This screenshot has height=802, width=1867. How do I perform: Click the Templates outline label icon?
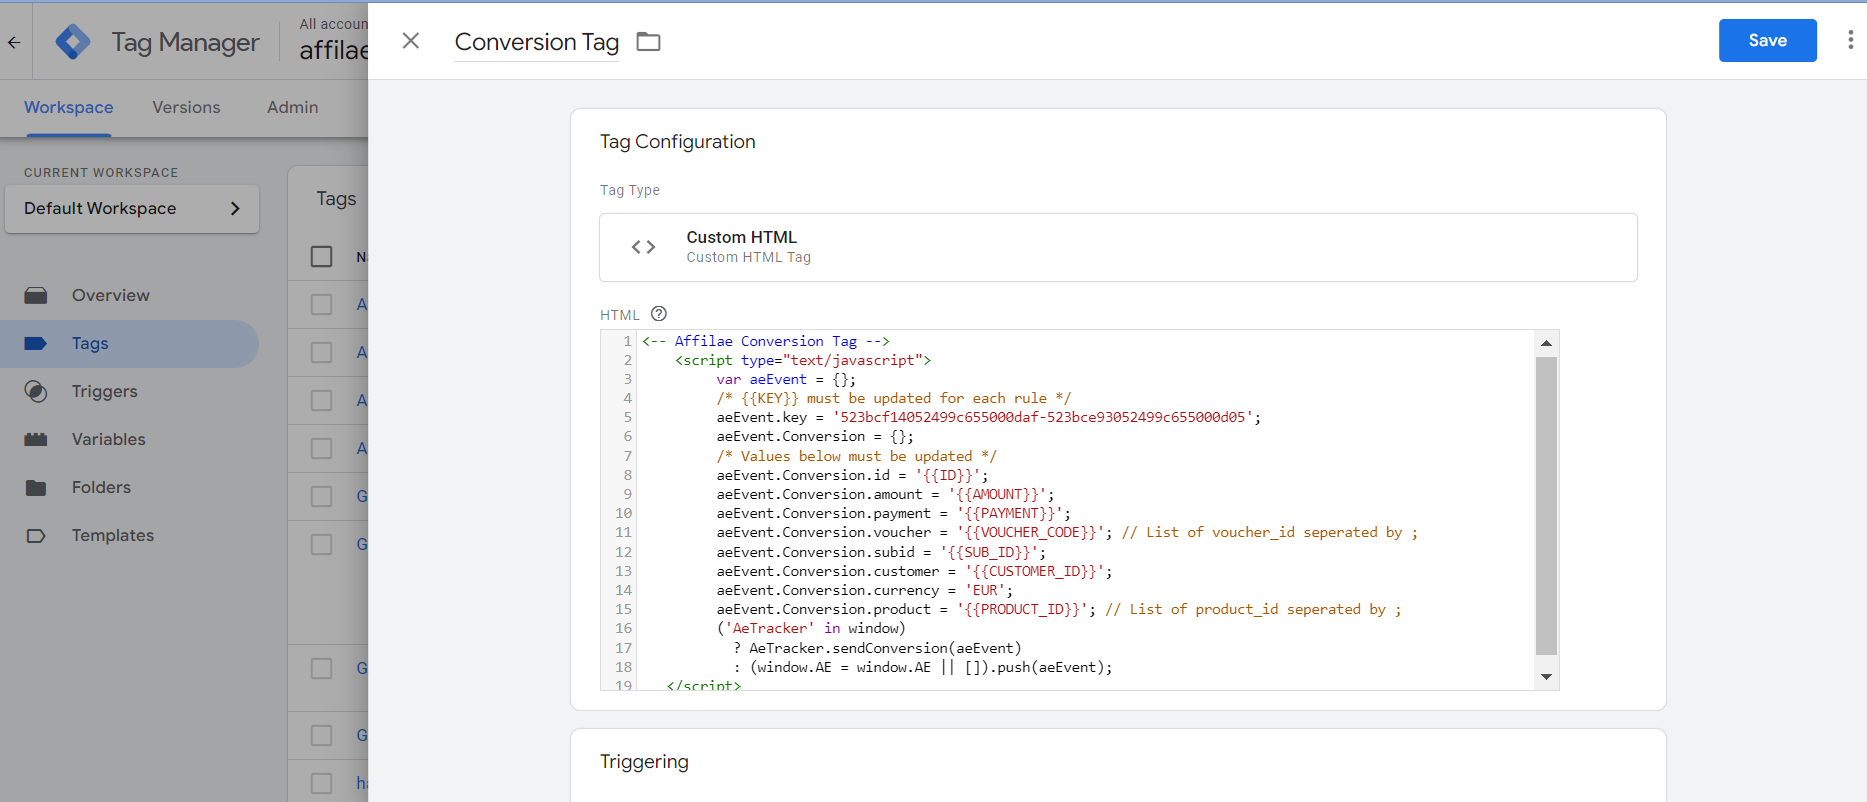pos(36,535)
